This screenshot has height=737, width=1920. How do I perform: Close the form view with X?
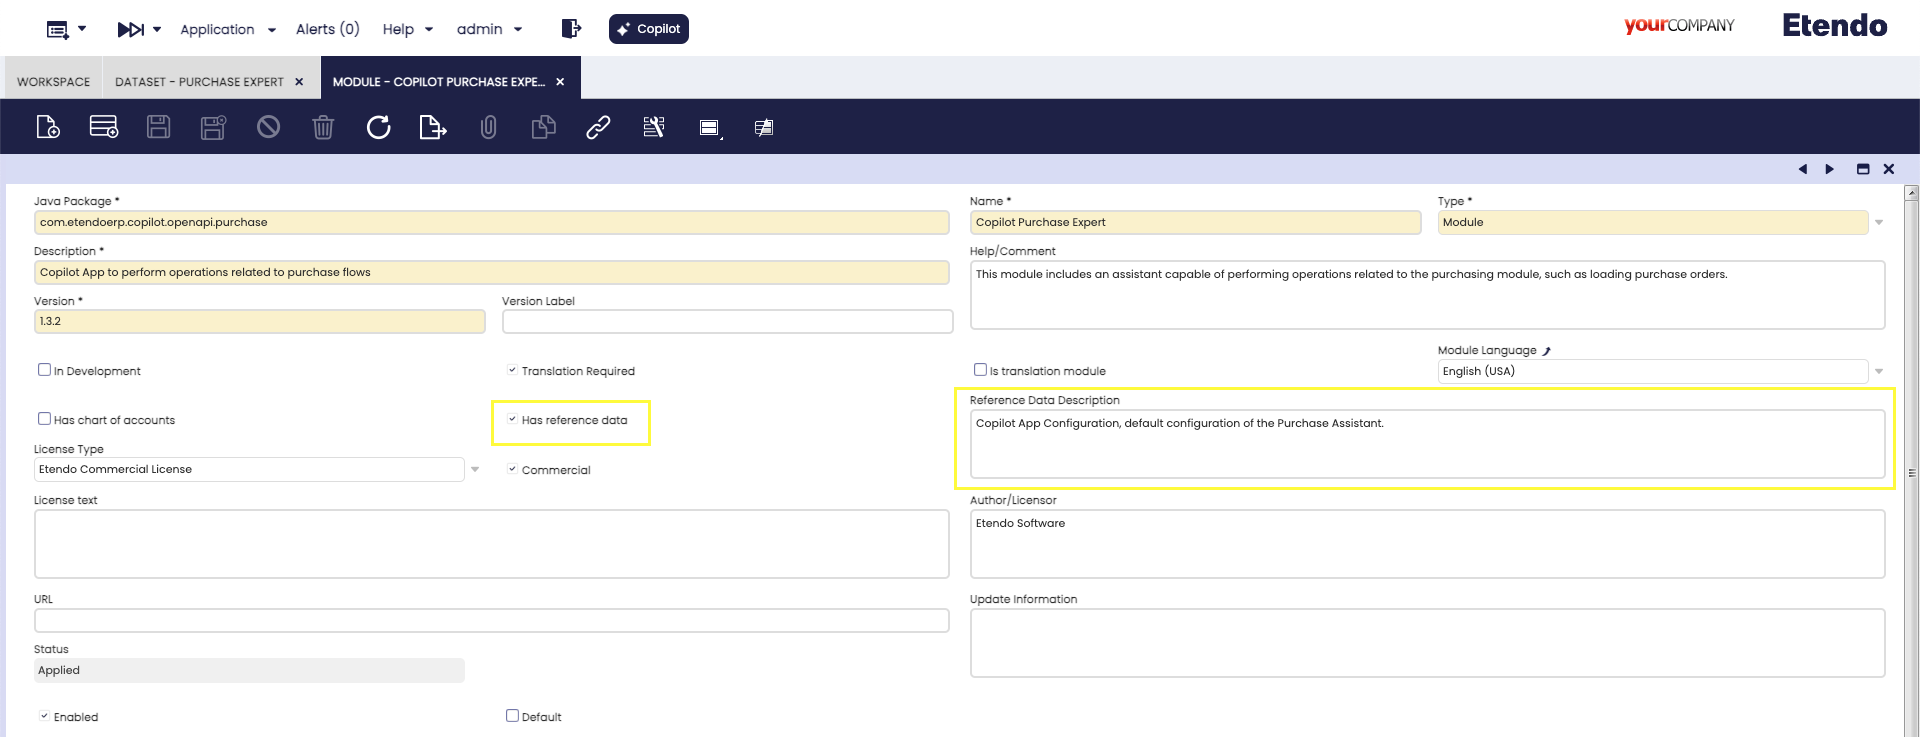click(1889, 169)
